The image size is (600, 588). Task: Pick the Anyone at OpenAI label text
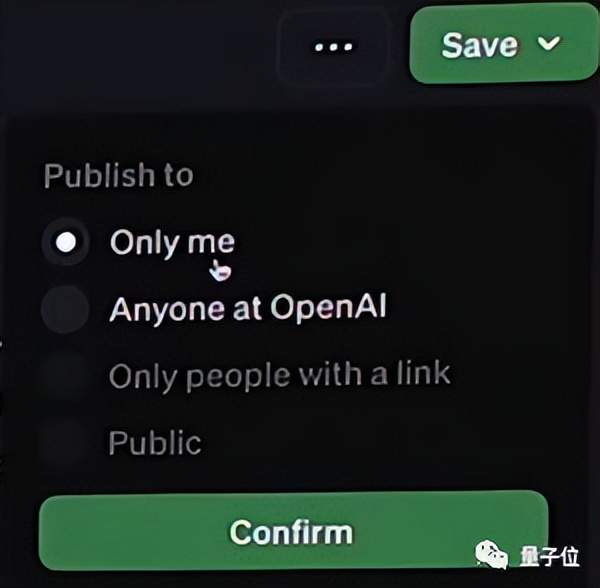[x=248, y=308]
